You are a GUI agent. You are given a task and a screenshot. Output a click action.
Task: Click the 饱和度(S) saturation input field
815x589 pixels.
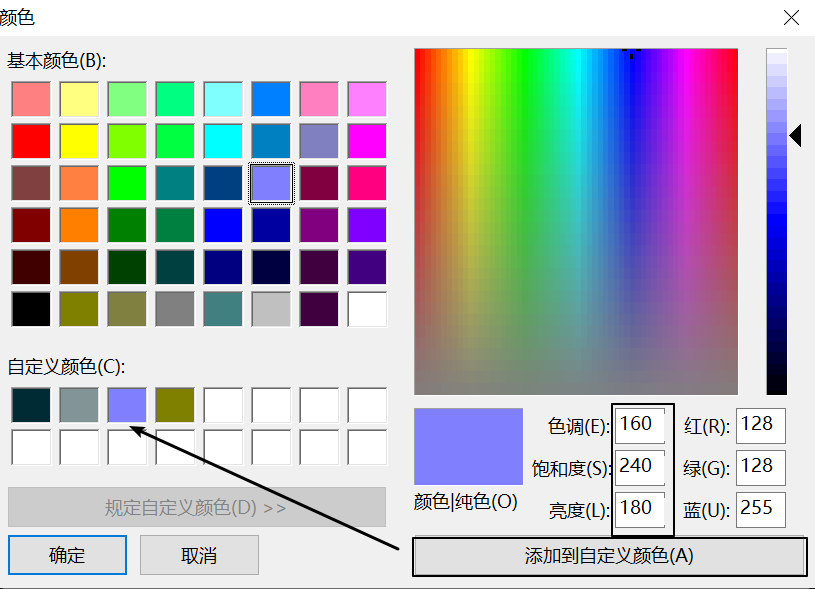click(x=640, y=467)
